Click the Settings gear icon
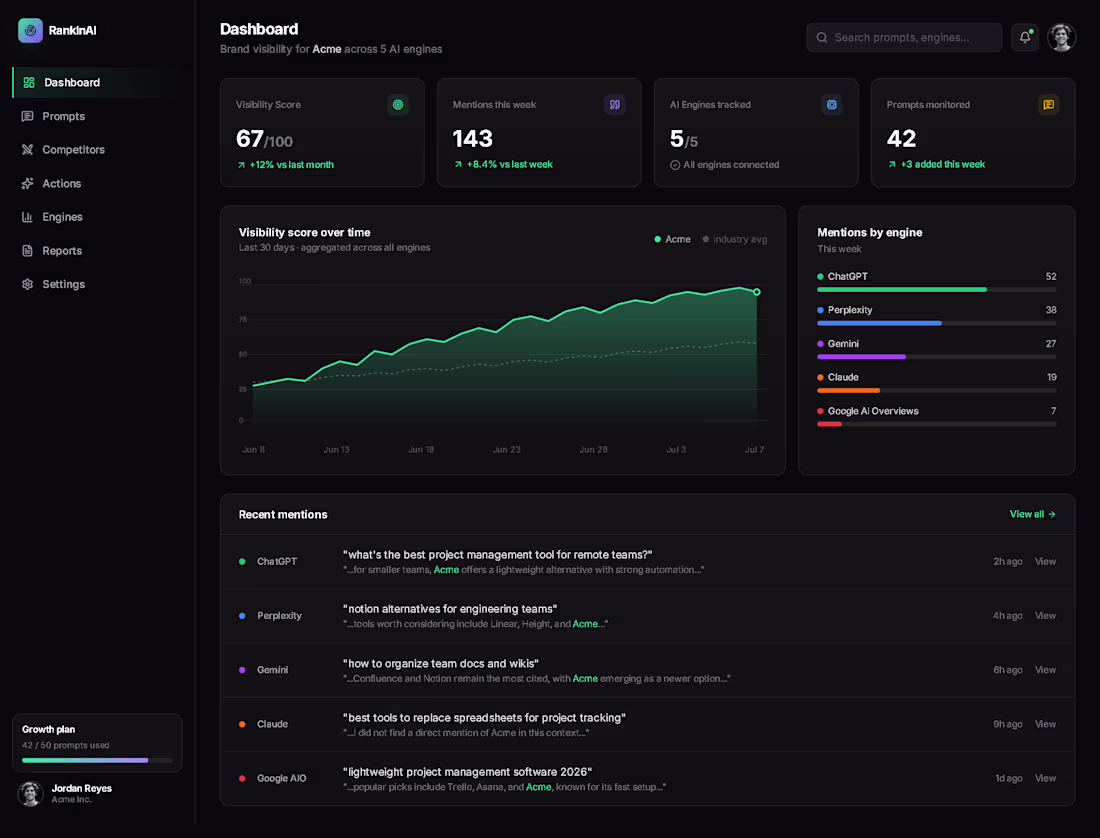The width and height of the screenshot is (1100, 838). 27,284
